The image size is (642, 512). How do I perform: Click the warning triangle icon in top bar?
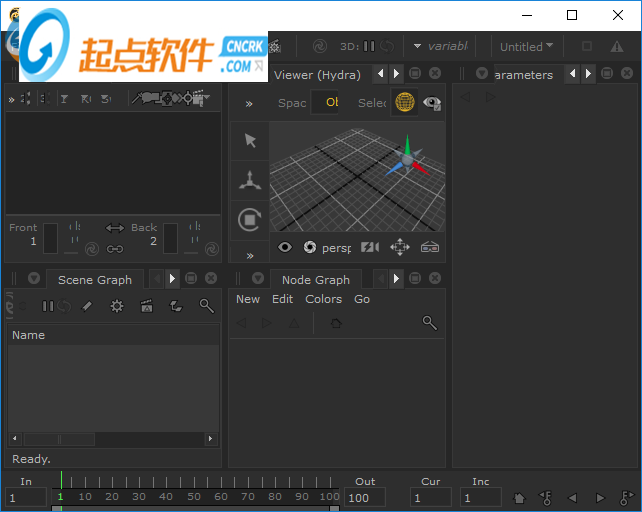(x=617, y=46)
